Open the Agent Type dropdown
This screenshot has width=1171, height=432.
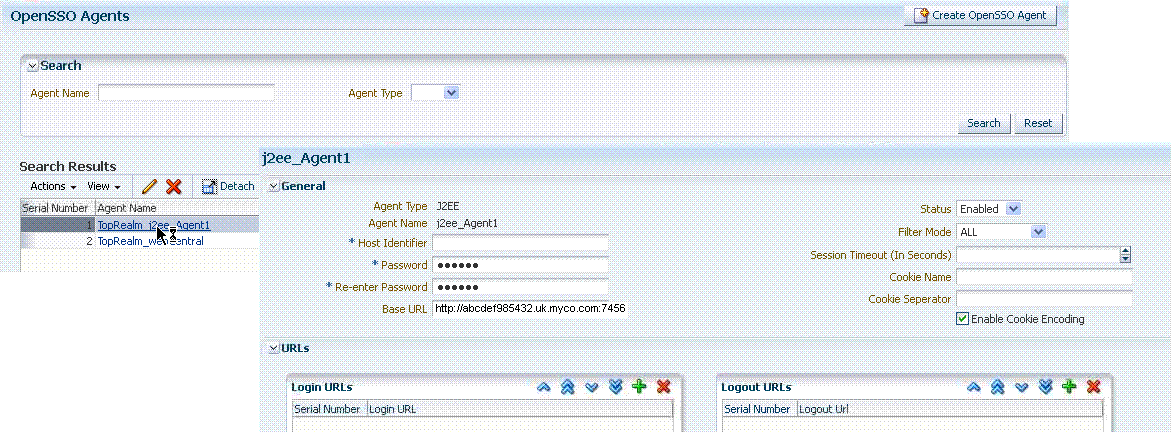[435, 93]
